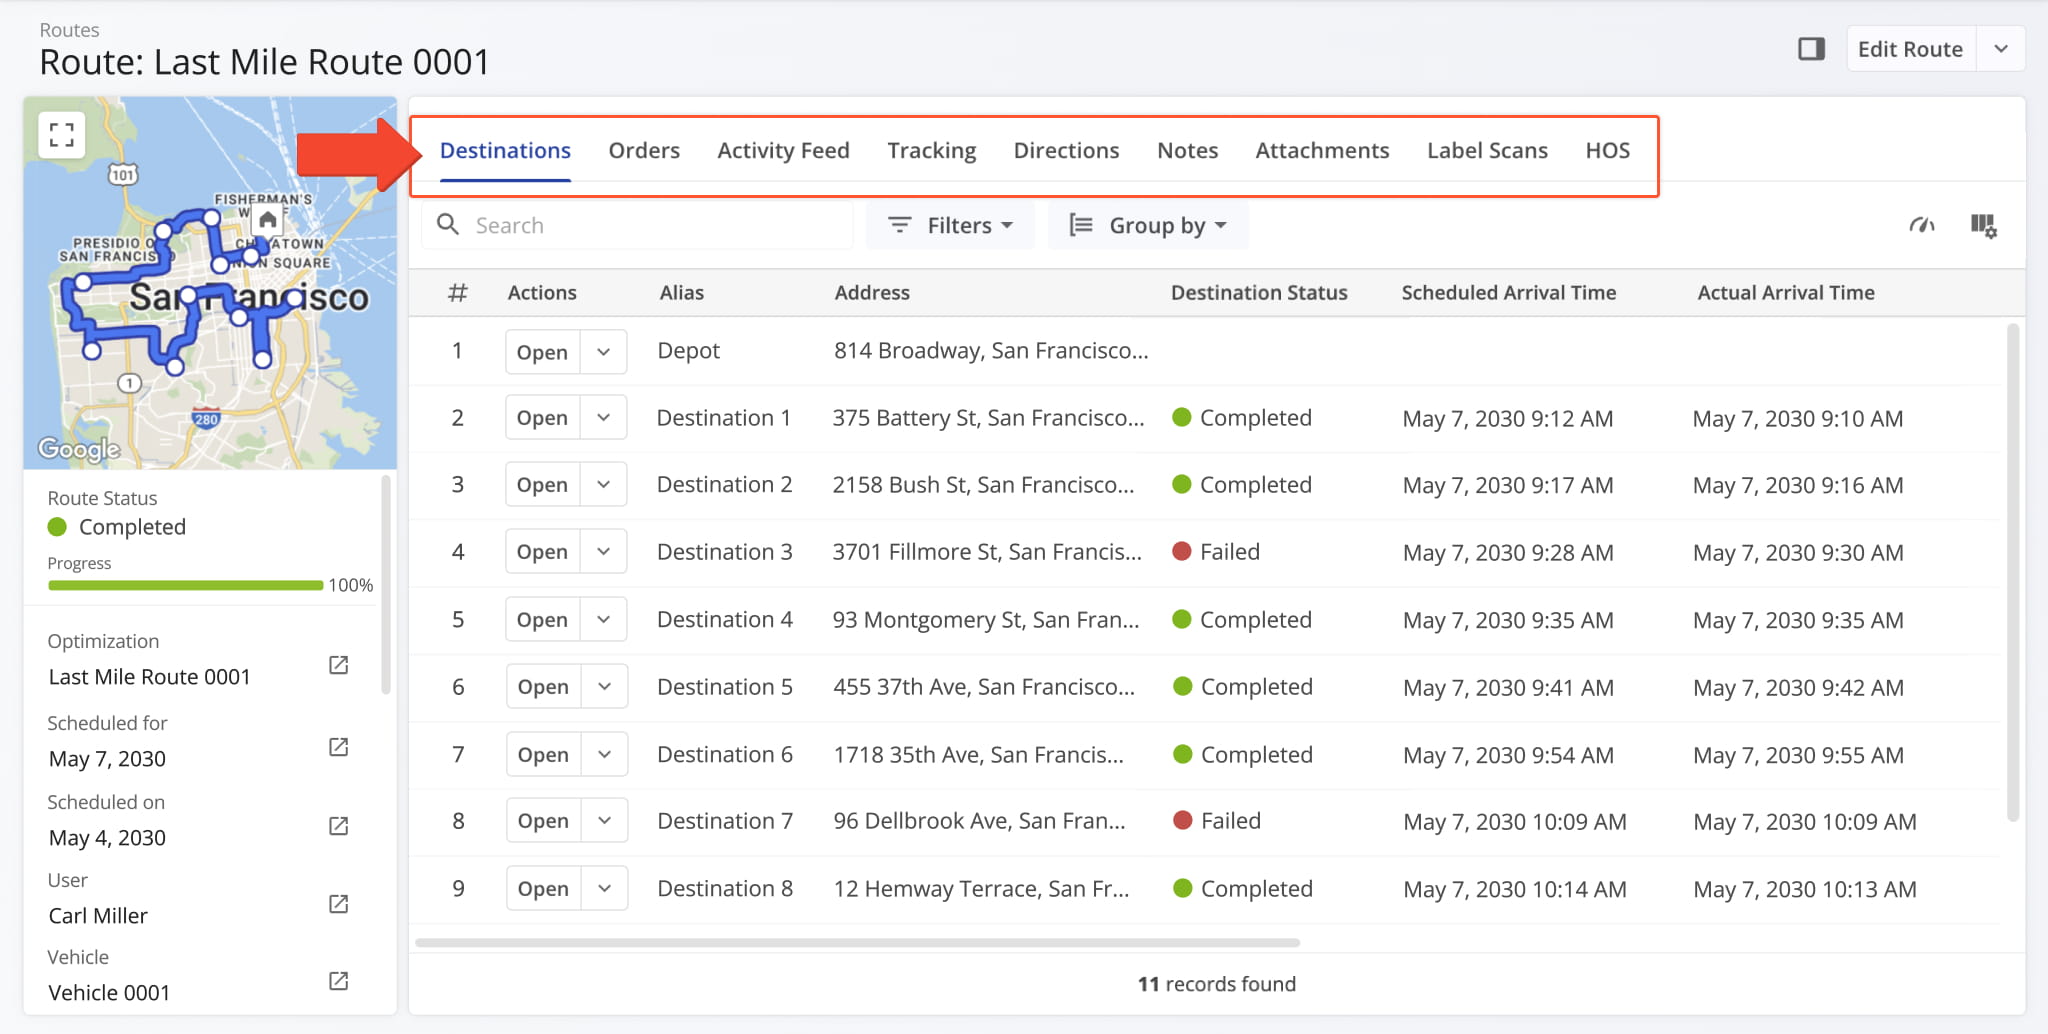The image size is (2048, 1034).
Task: Open the Group by dropdown
Action: tap(1148, 226)
